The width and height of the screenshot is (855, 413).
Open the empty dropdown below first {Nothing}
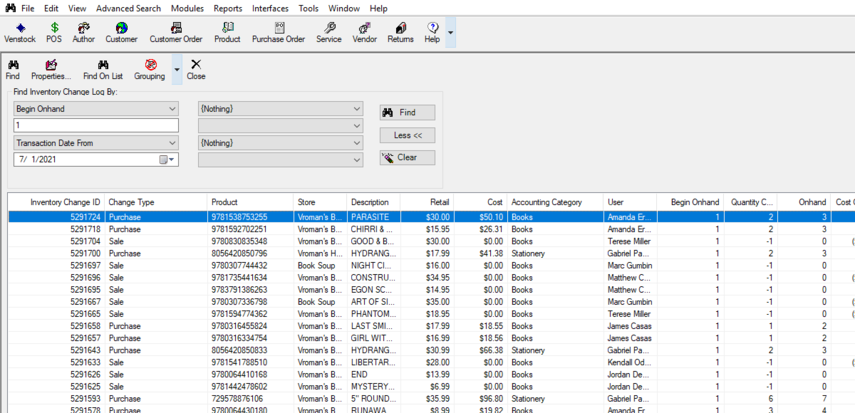click(280, 126)
